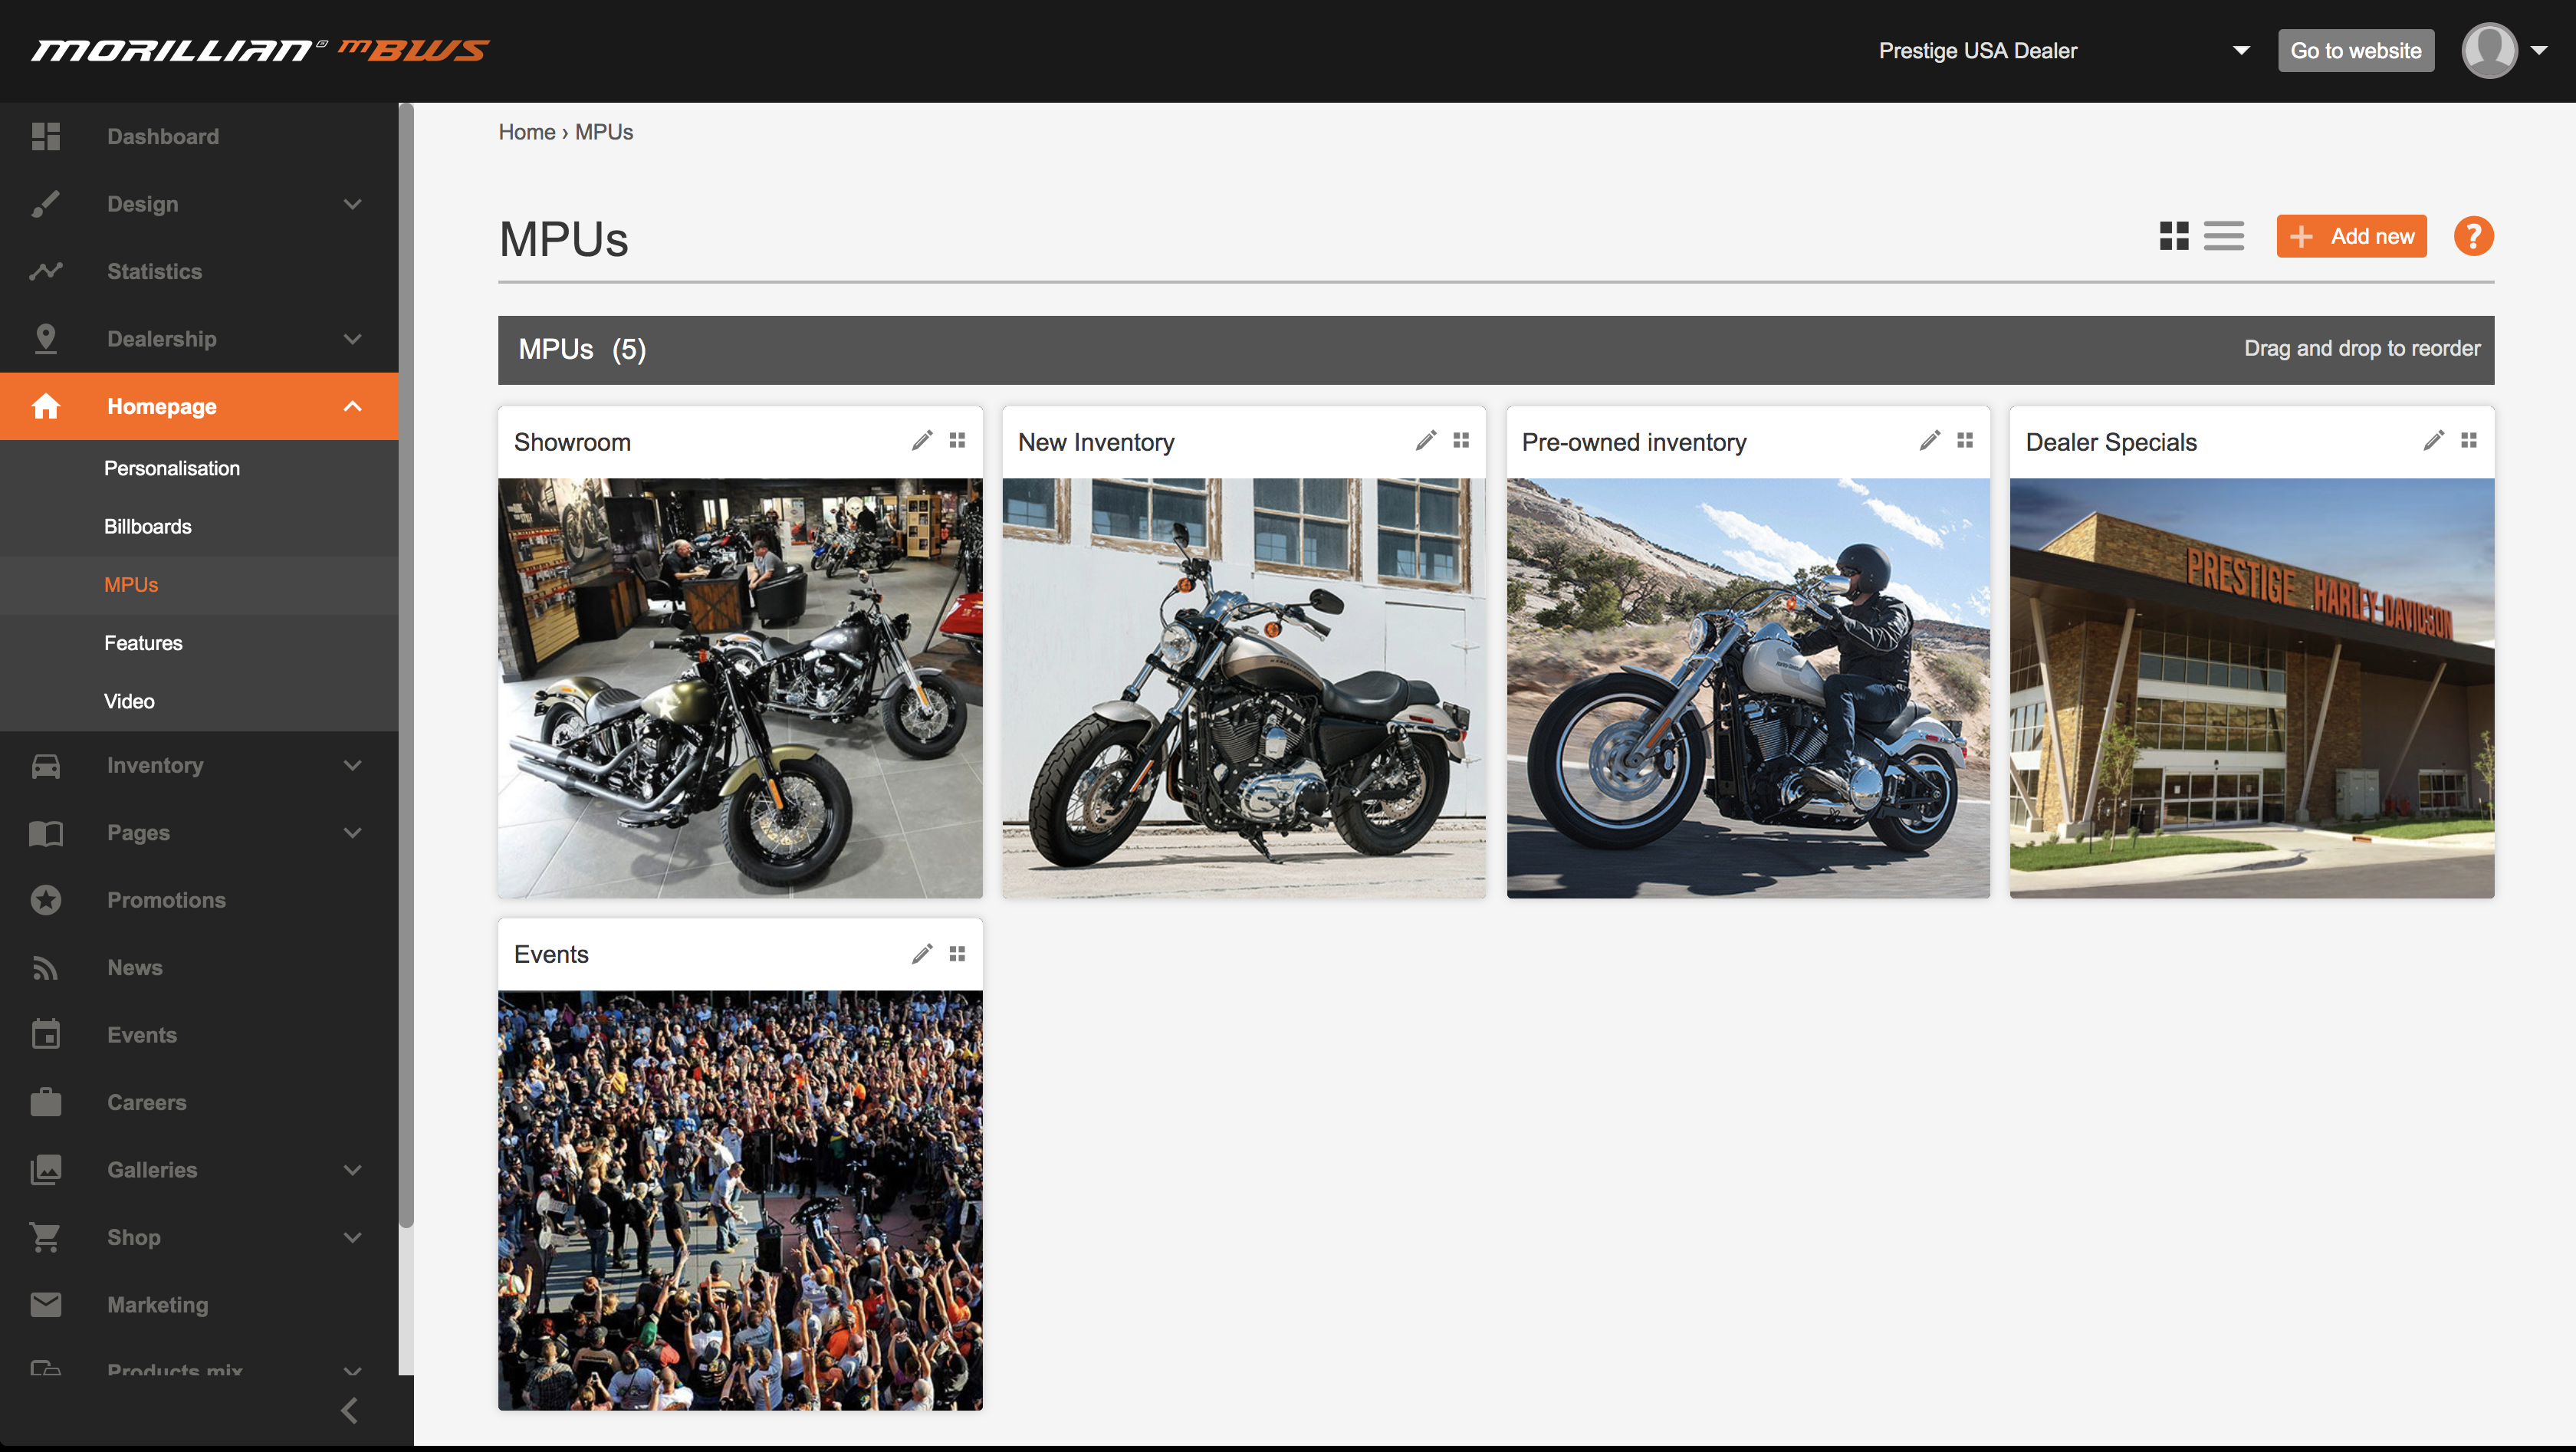The width and height of the screenshot is (2576, 1452).
Task: Collapse the sidebar with the arrow
Action: [349, 1410]
